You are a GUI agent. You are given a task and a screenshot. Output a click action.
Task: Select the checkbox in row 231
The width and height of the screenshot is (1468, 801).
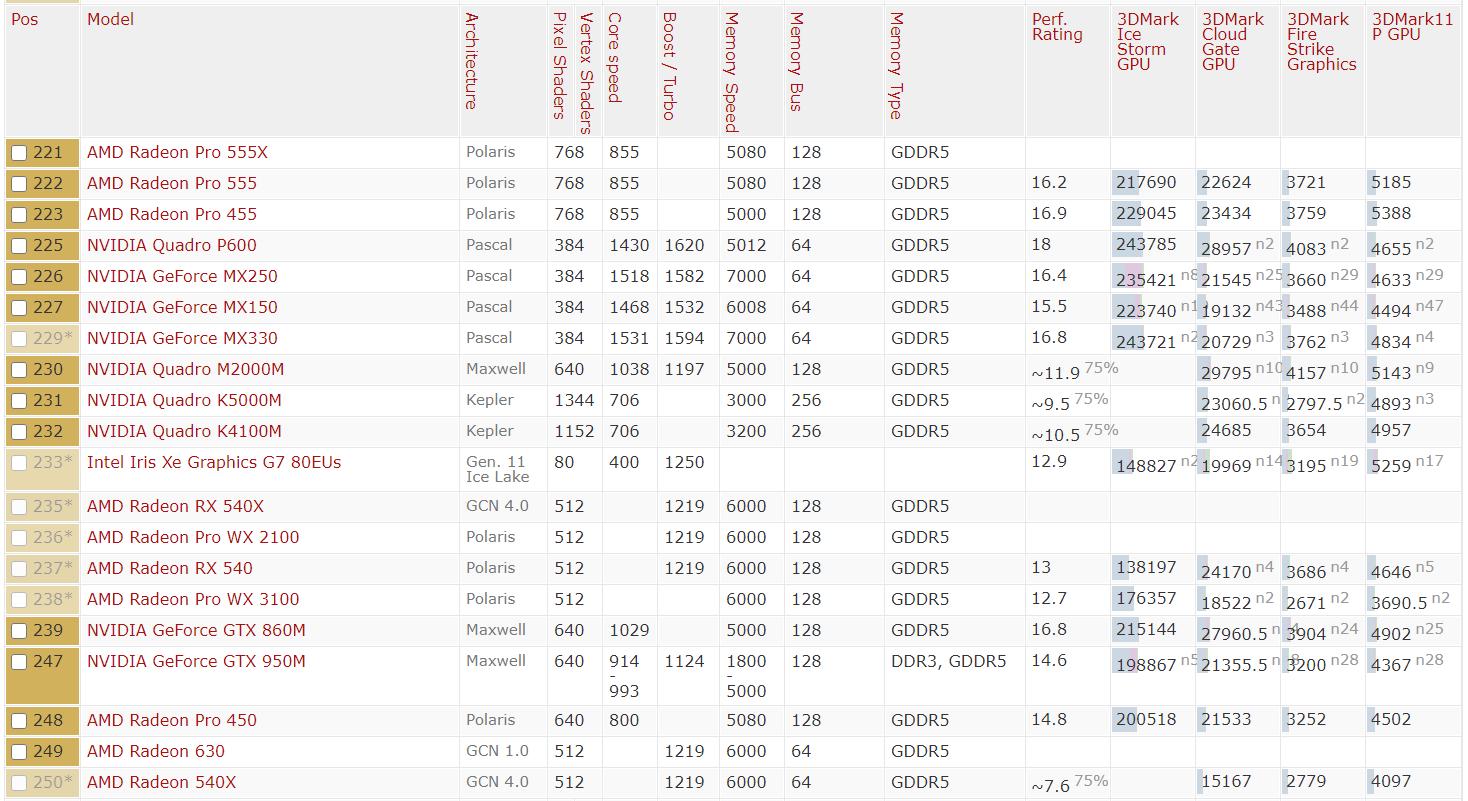click(19, 402)
